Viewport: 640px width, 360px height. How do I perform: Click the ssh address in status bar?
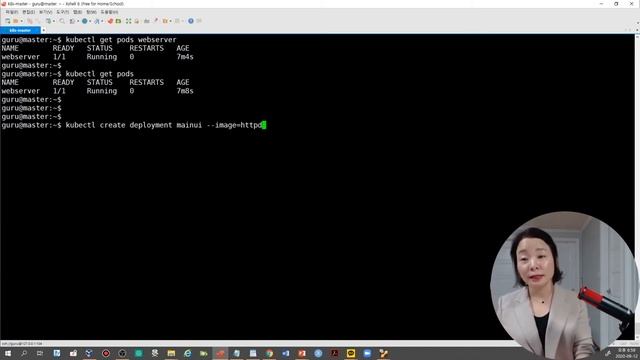point(22,344)
